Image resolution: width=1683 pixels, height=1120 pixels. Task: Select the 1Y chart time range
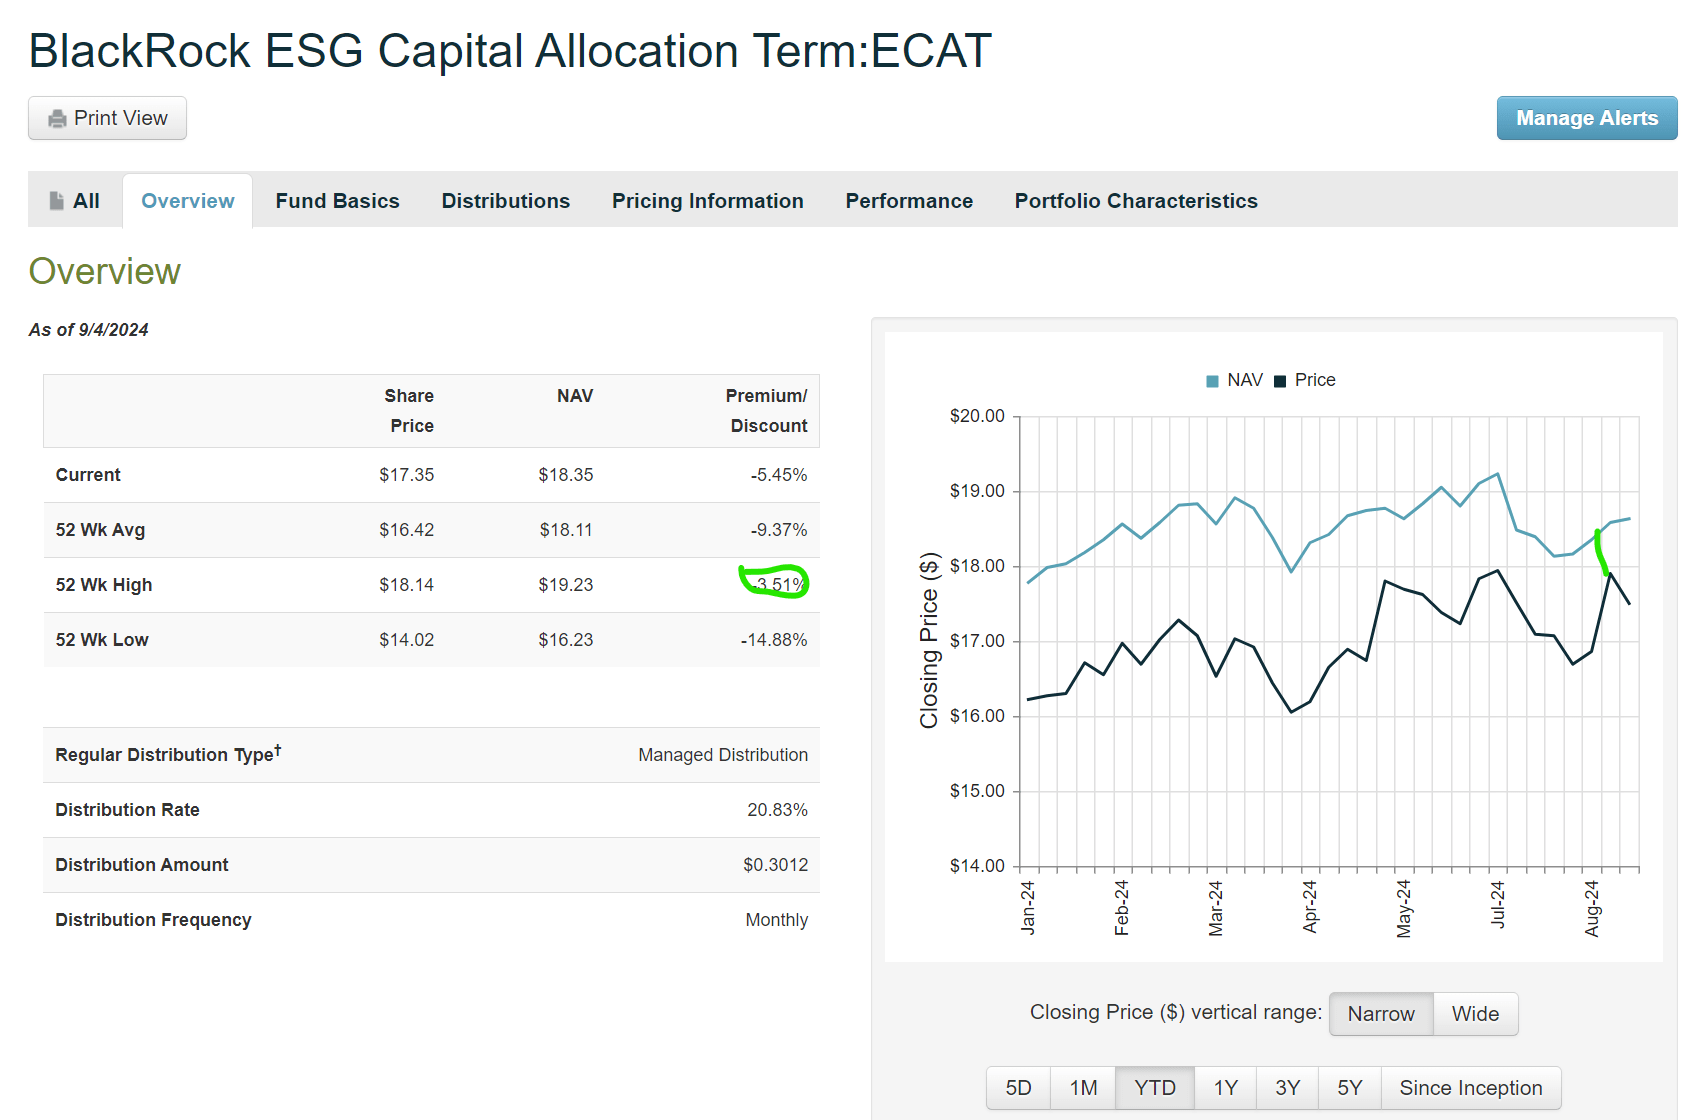point(1225,1087)
